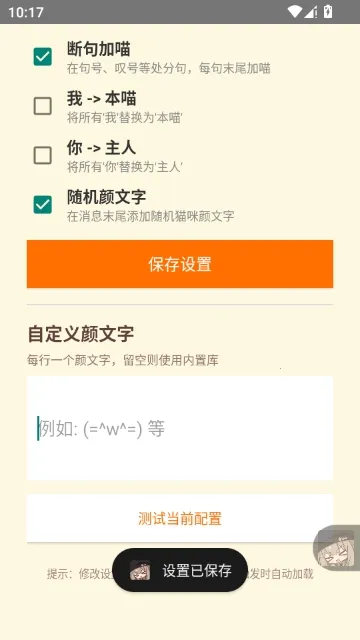The image size is (360, 640).
Task: Tap the battery status icon
Action: point(328,12)
